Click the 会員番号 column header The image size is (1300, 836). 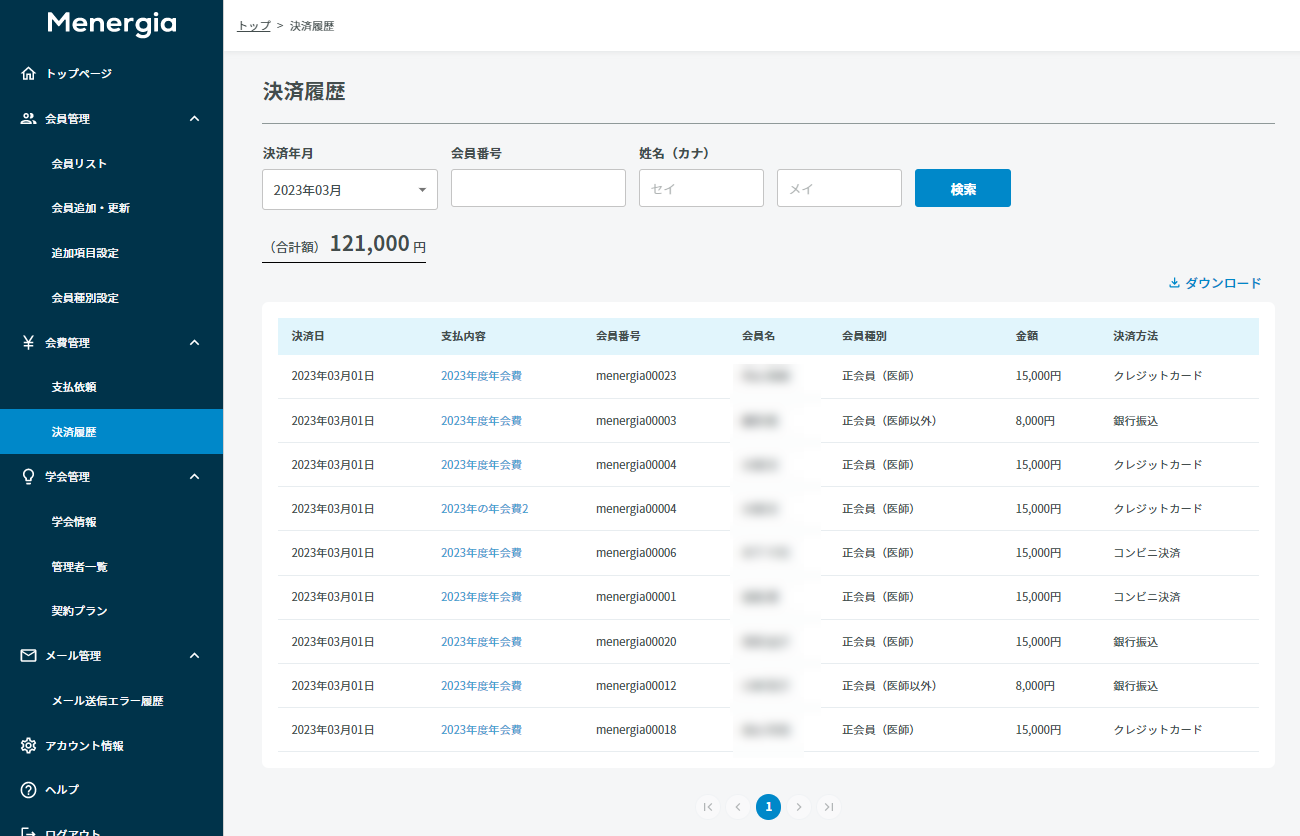pyautogui.click(x=618, y=337)
